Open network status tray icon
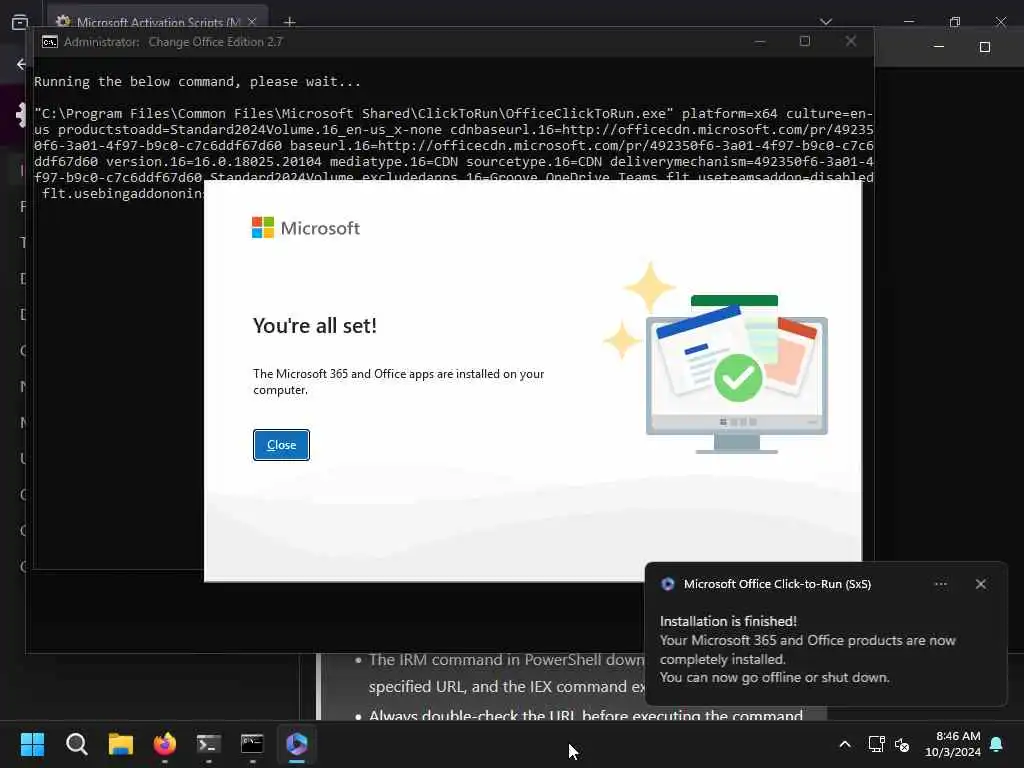The width and height of the screenshot is (1024, 768). coord(876,744)
